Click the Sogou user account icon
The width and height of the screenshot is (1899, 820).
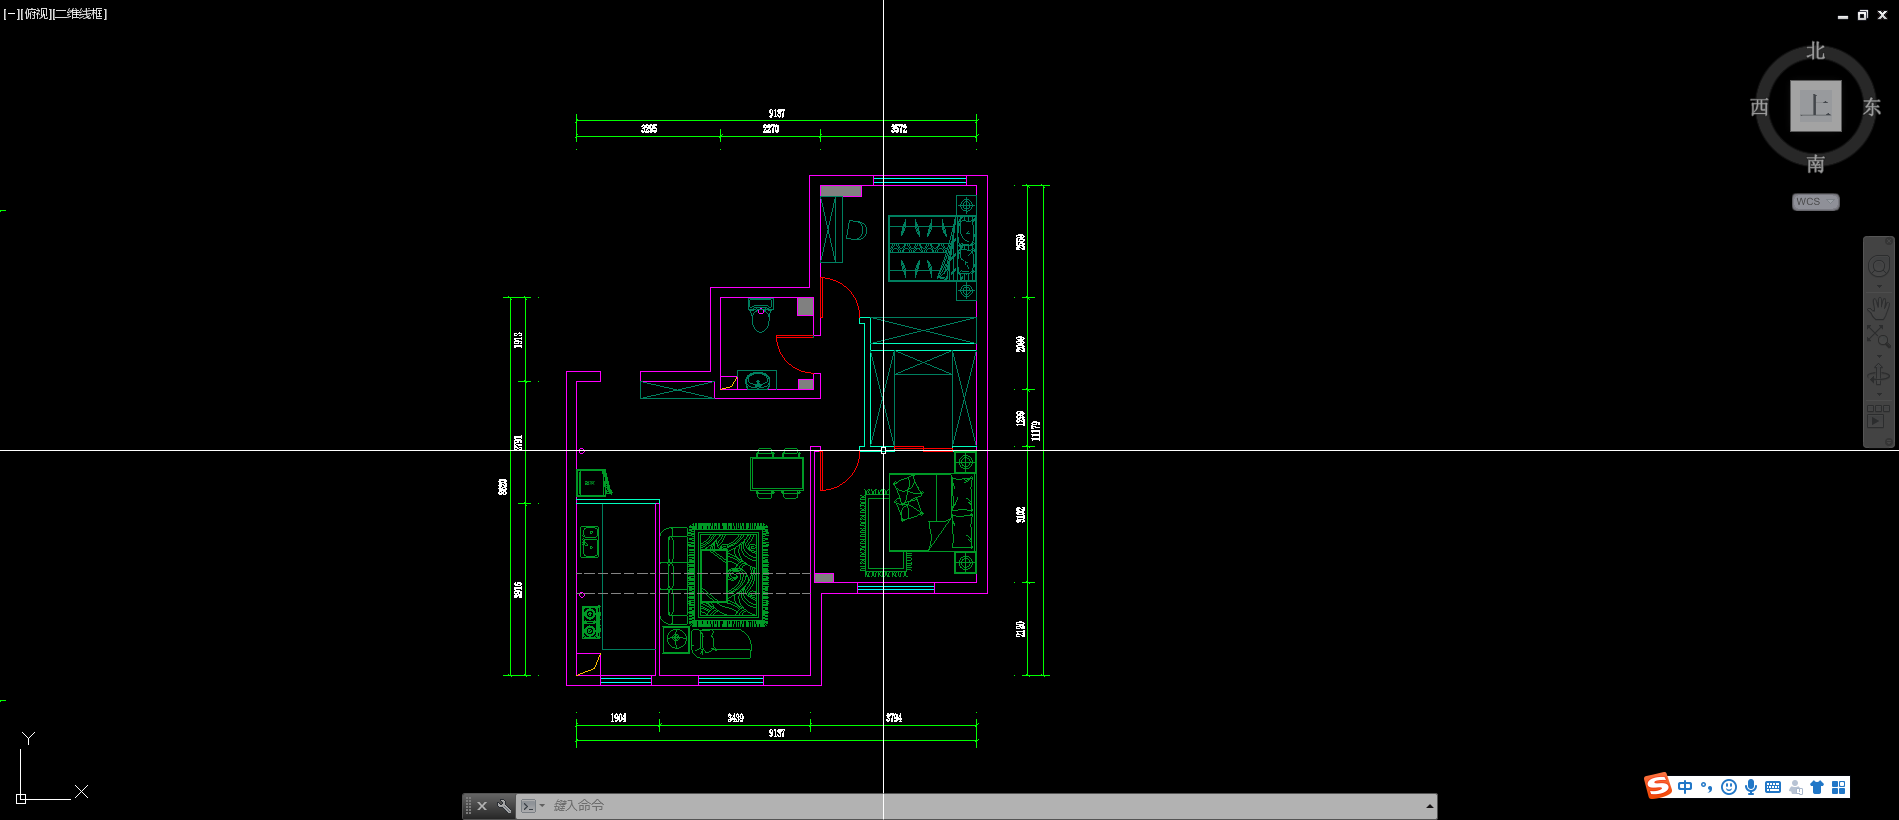[1796, 787]
